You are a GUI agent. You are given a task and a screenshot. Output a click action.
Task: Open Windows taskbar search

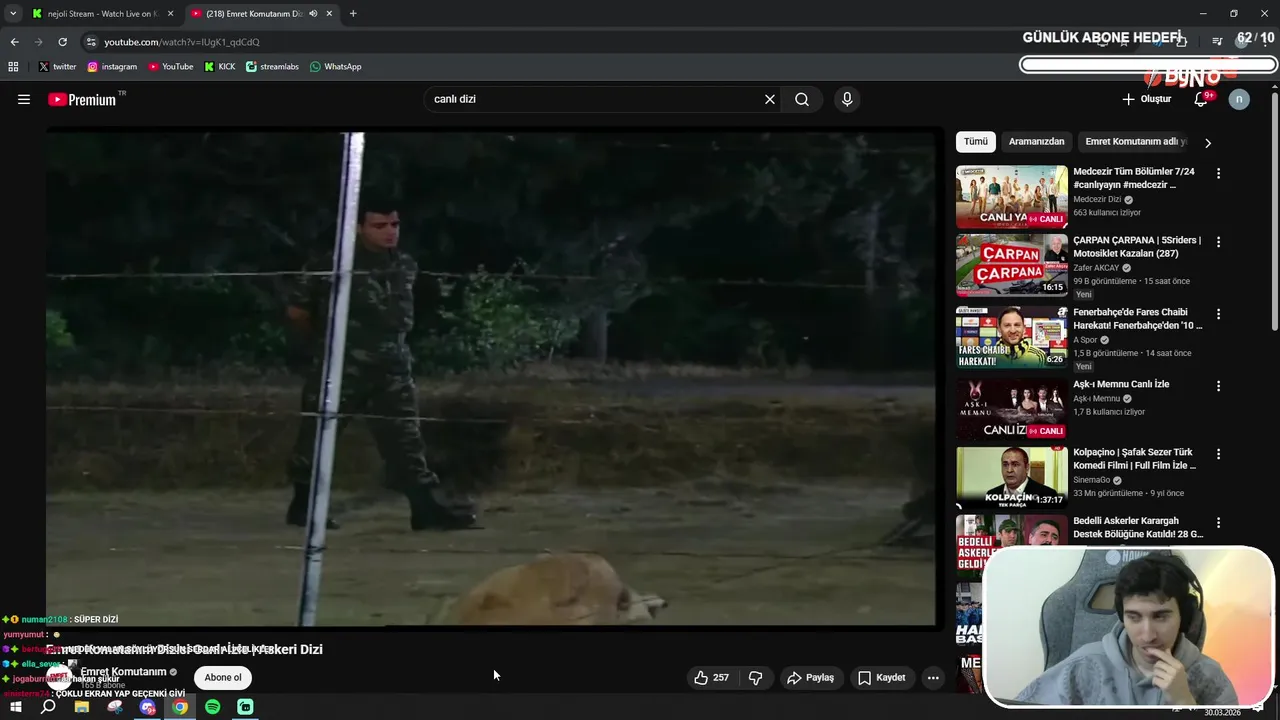pyautogui.click(x=48, y=707)
